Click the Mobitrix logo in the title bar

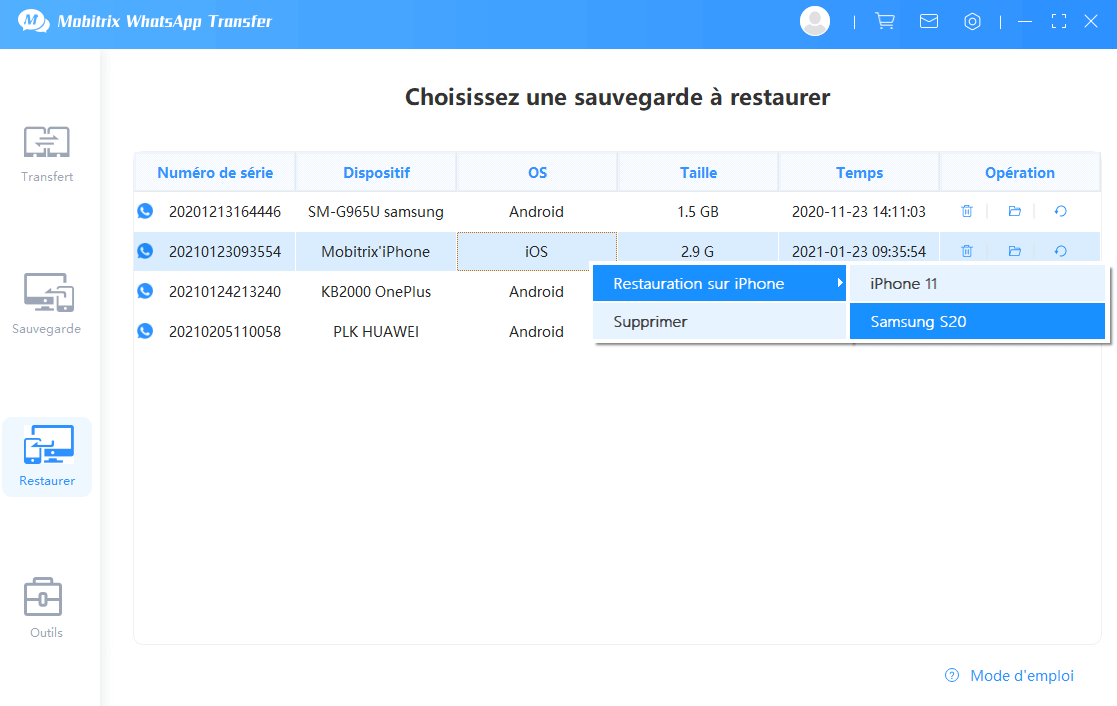[31, 19]
